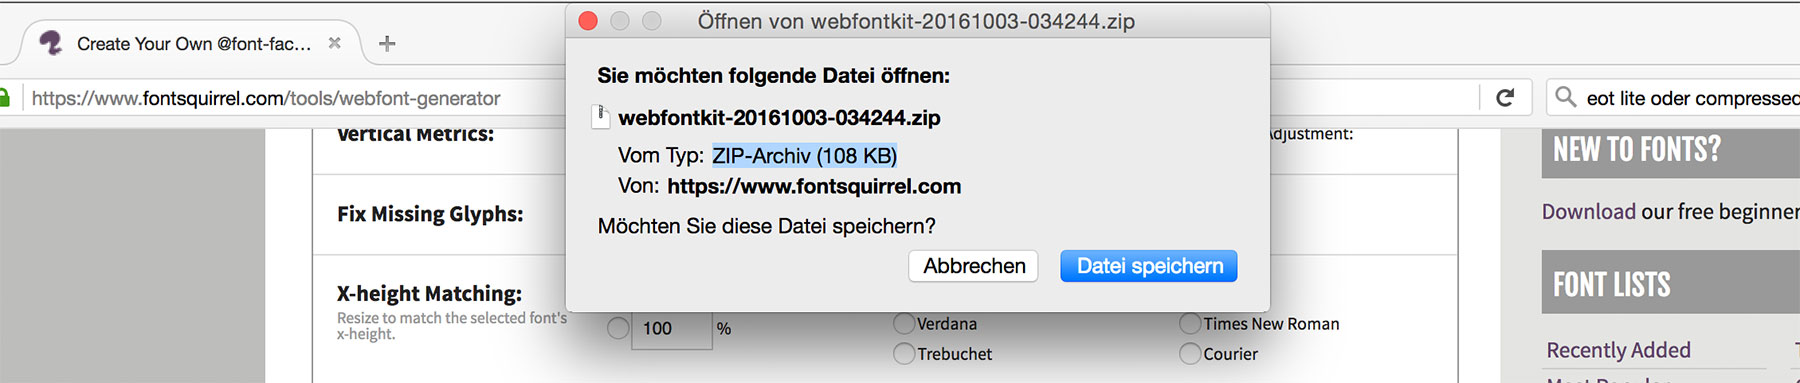Select the Courier radio button
Image resolution: width=1800 pixels, height=383 pixels.
point(1190,353)
